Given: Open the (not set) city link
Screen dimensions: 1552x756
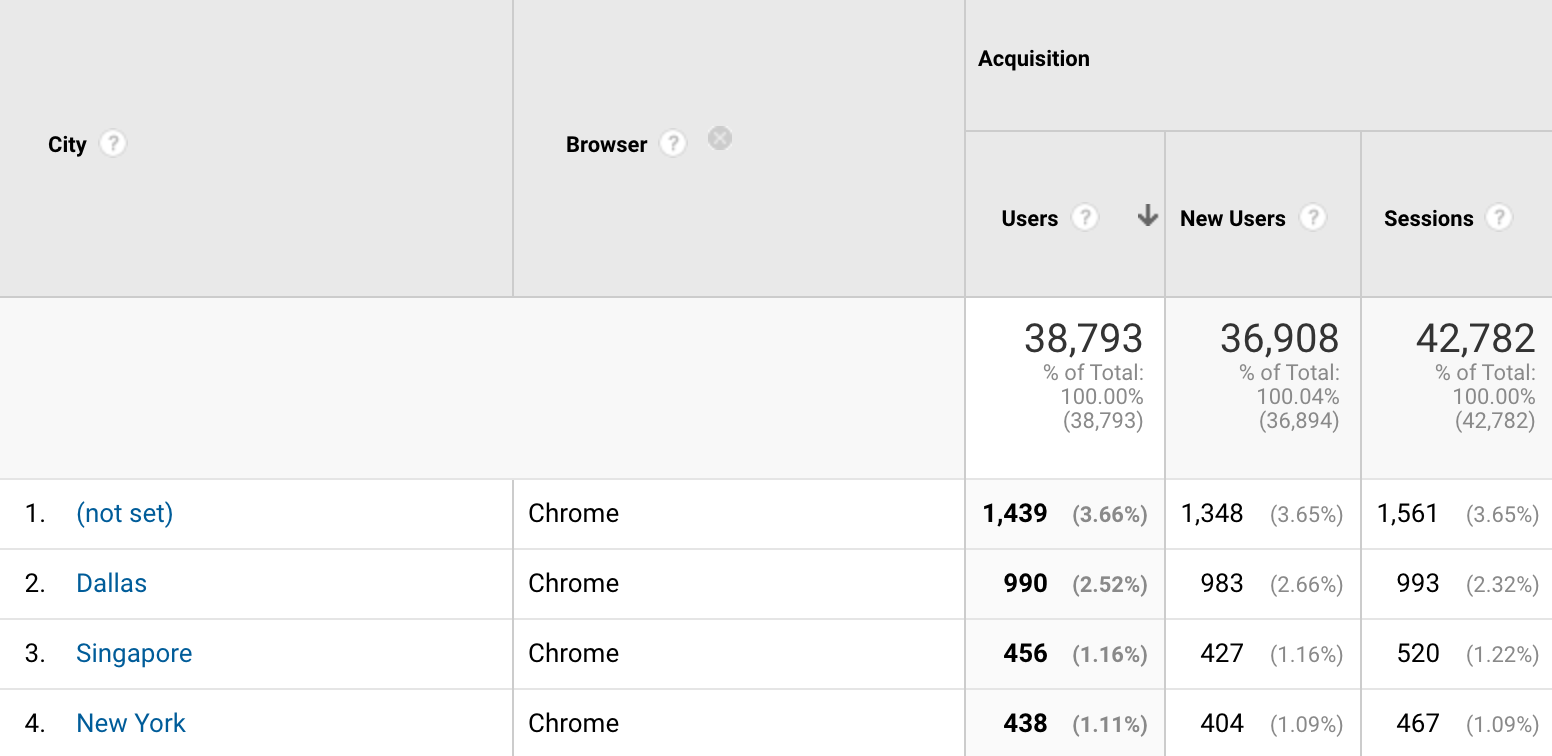Looking at the screenshot, I should coord(124,513).
